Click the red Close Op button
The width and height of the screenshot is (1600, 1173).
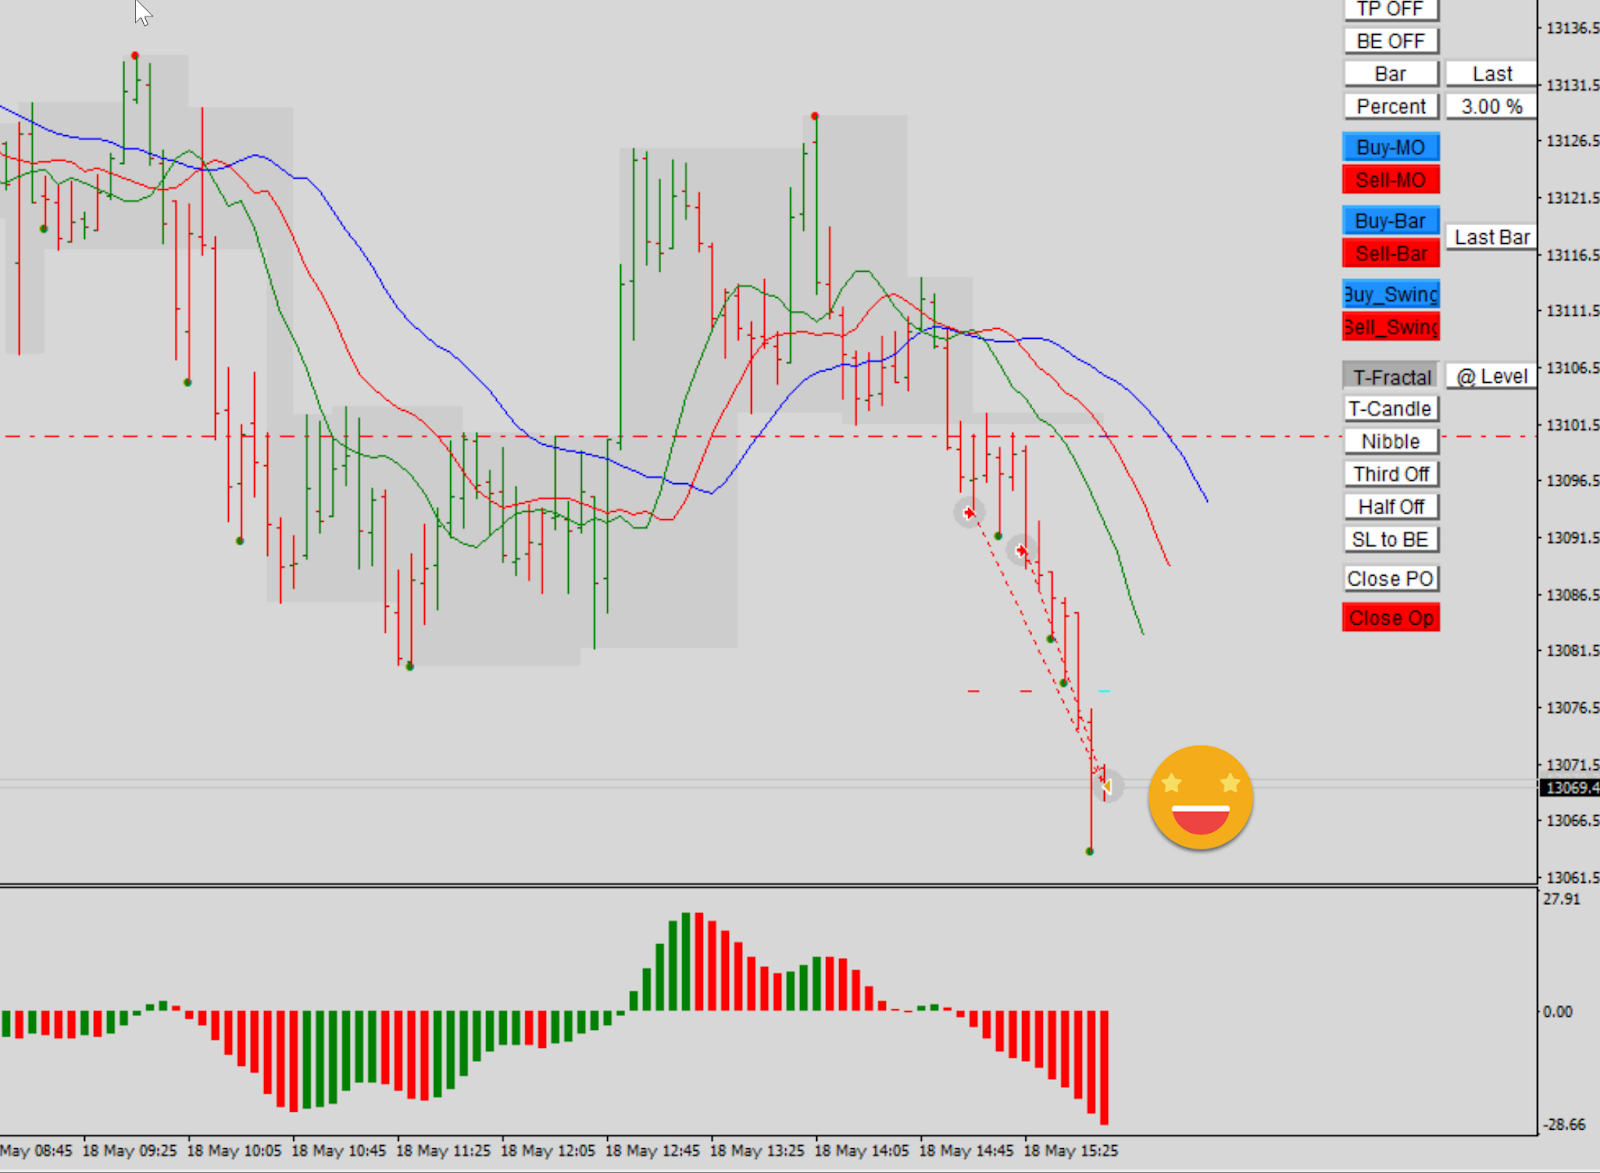tap(1390, 618)
